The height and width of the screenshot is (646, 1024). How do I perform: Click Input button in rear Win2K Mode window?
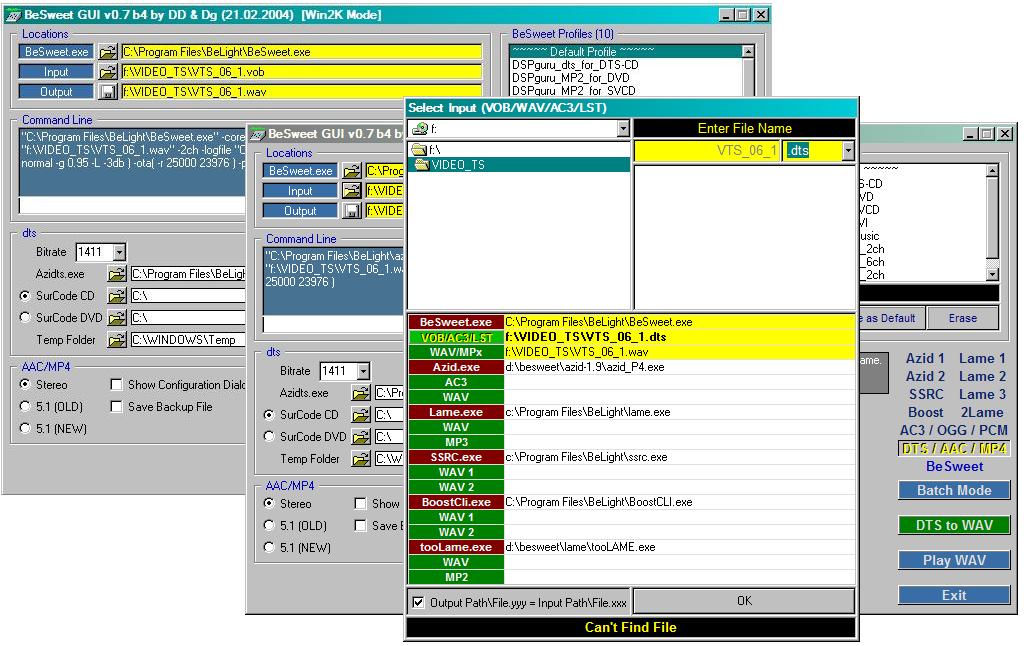(x=56, y=72)
